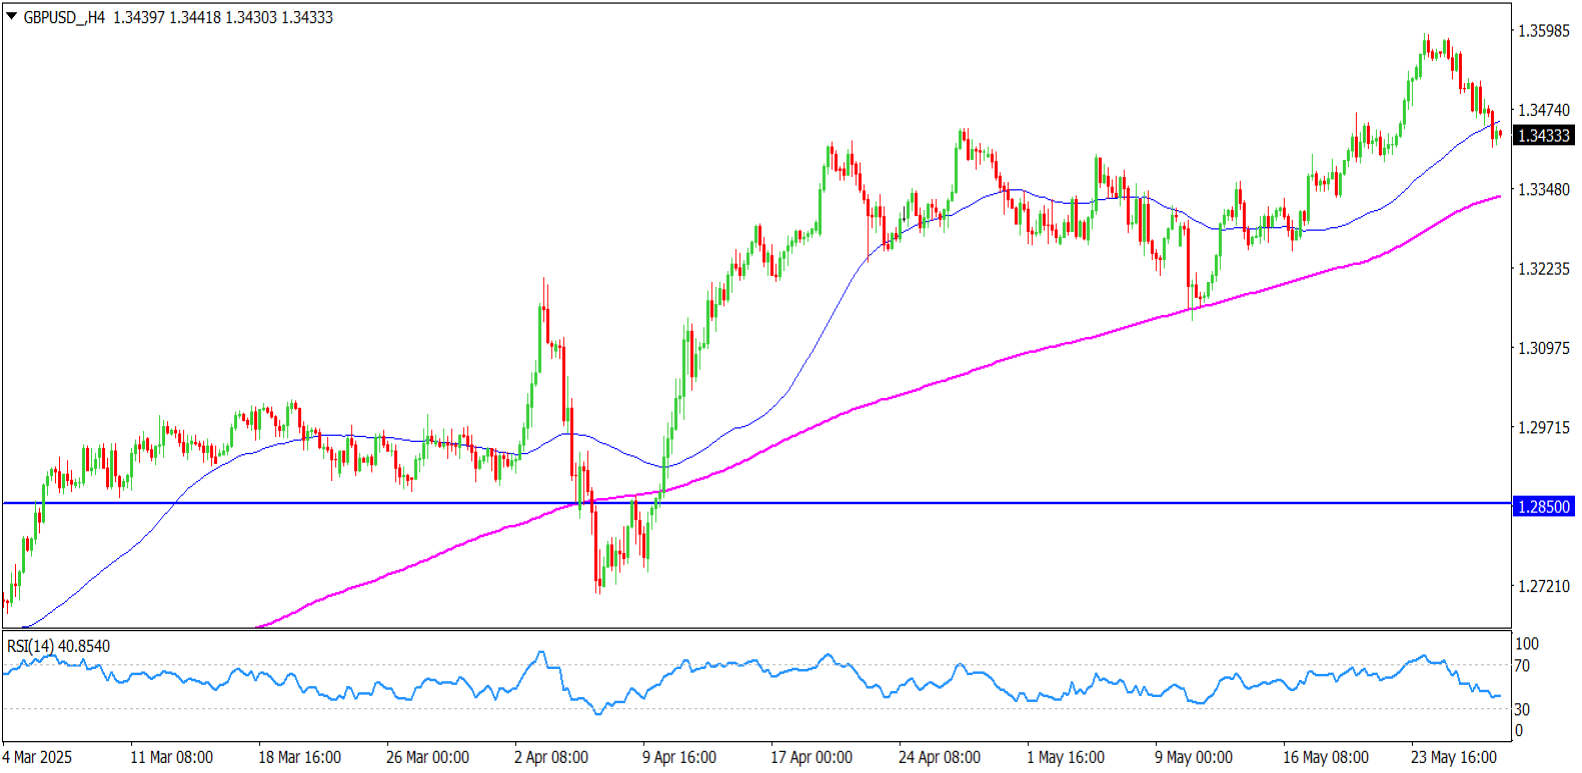Click the 2 Apr 08:00 time label
The height and width of the screenshot is (773, 1582).
(x=551, y=757)
